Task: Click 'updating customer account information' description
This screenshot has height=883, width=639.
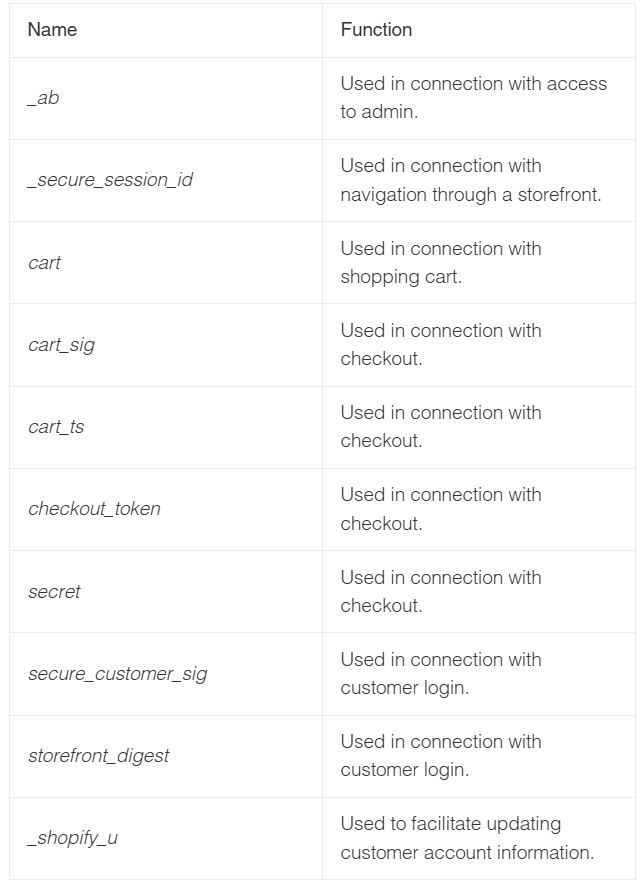Action: coord(467,839)
